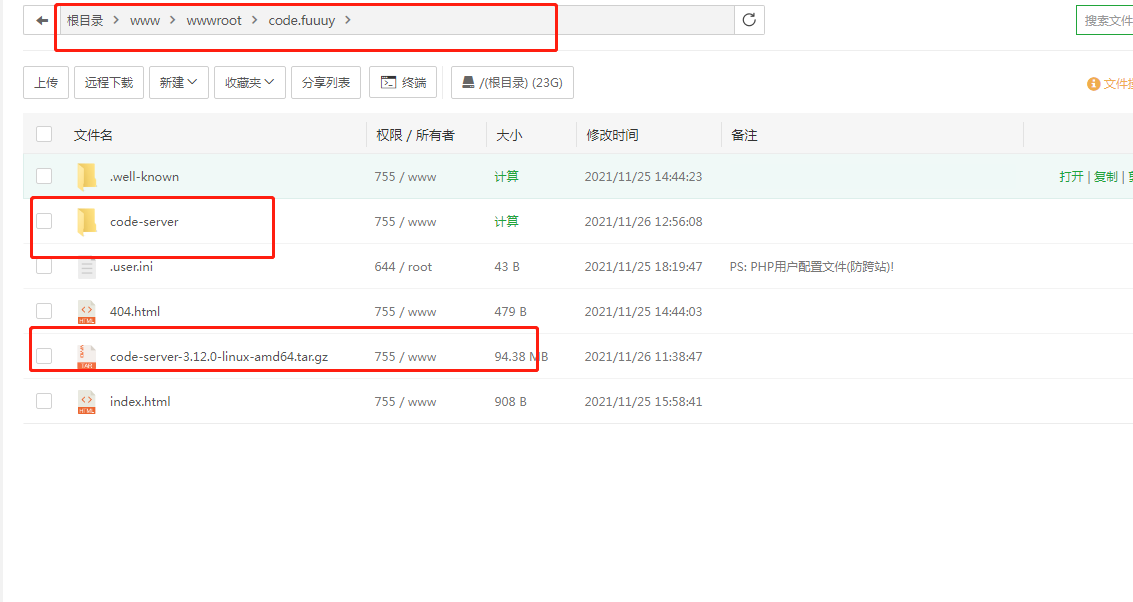The width and height of the screenshot is (1133, 602).
Task: Select the 404.html file name
Action: pos(135,311)
